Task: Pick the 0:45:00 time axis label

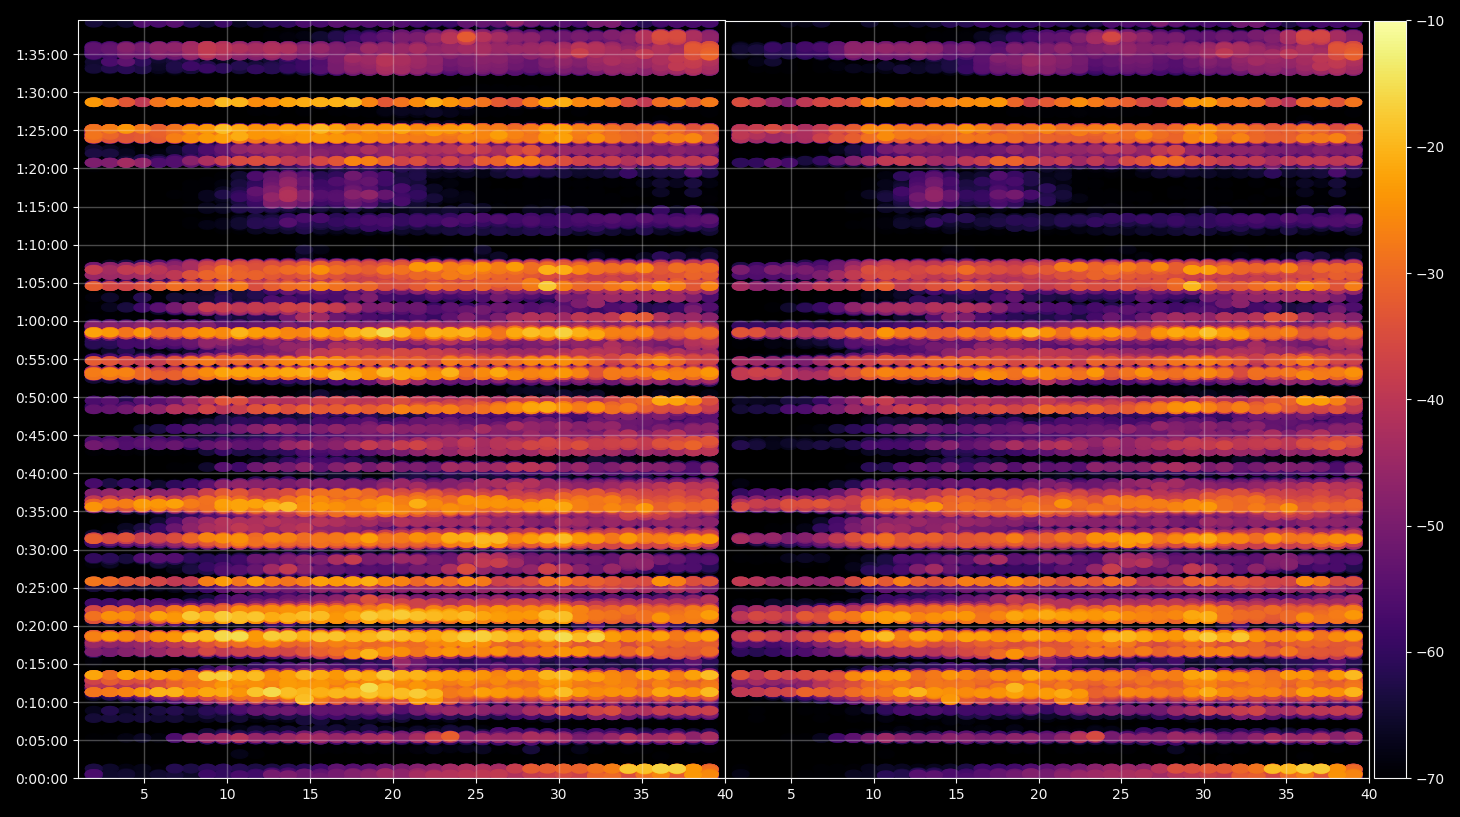Action: pyautogui.click(x=42, y=436)
